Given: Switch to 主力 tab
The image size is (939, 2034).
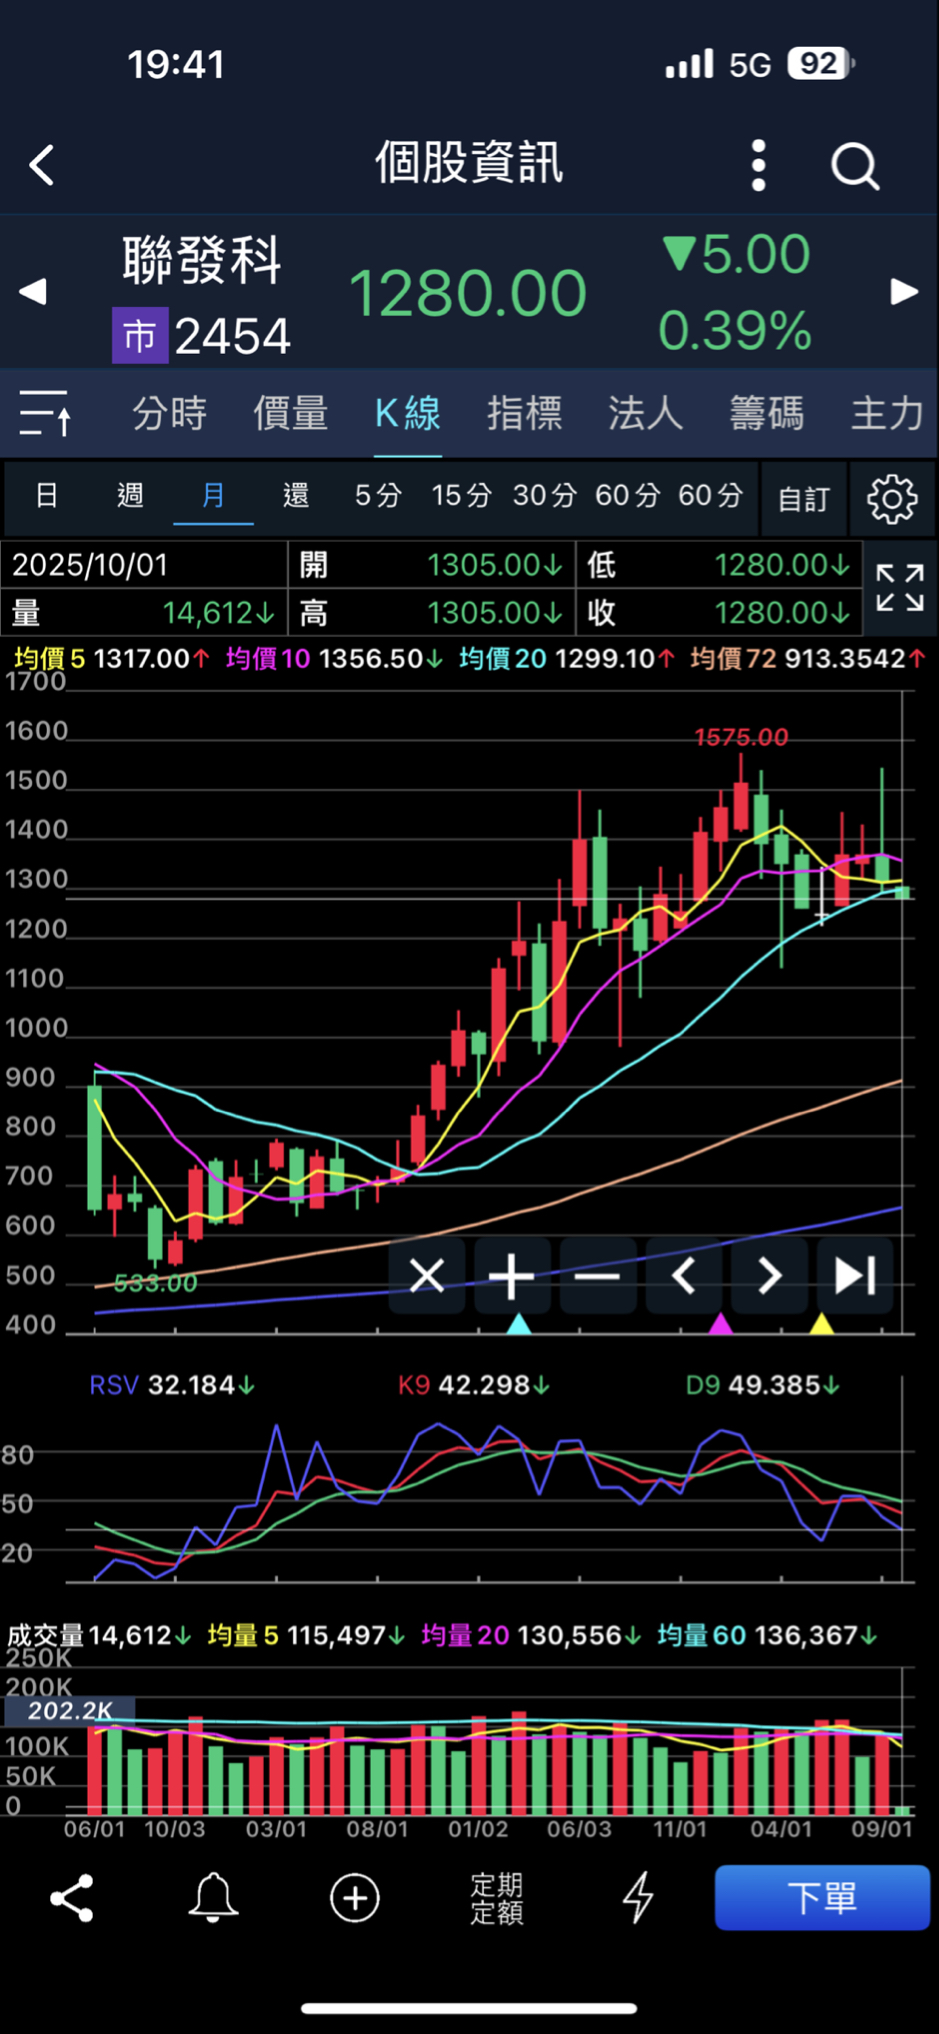Looking at the screenshot, I should tap(887, 413).
